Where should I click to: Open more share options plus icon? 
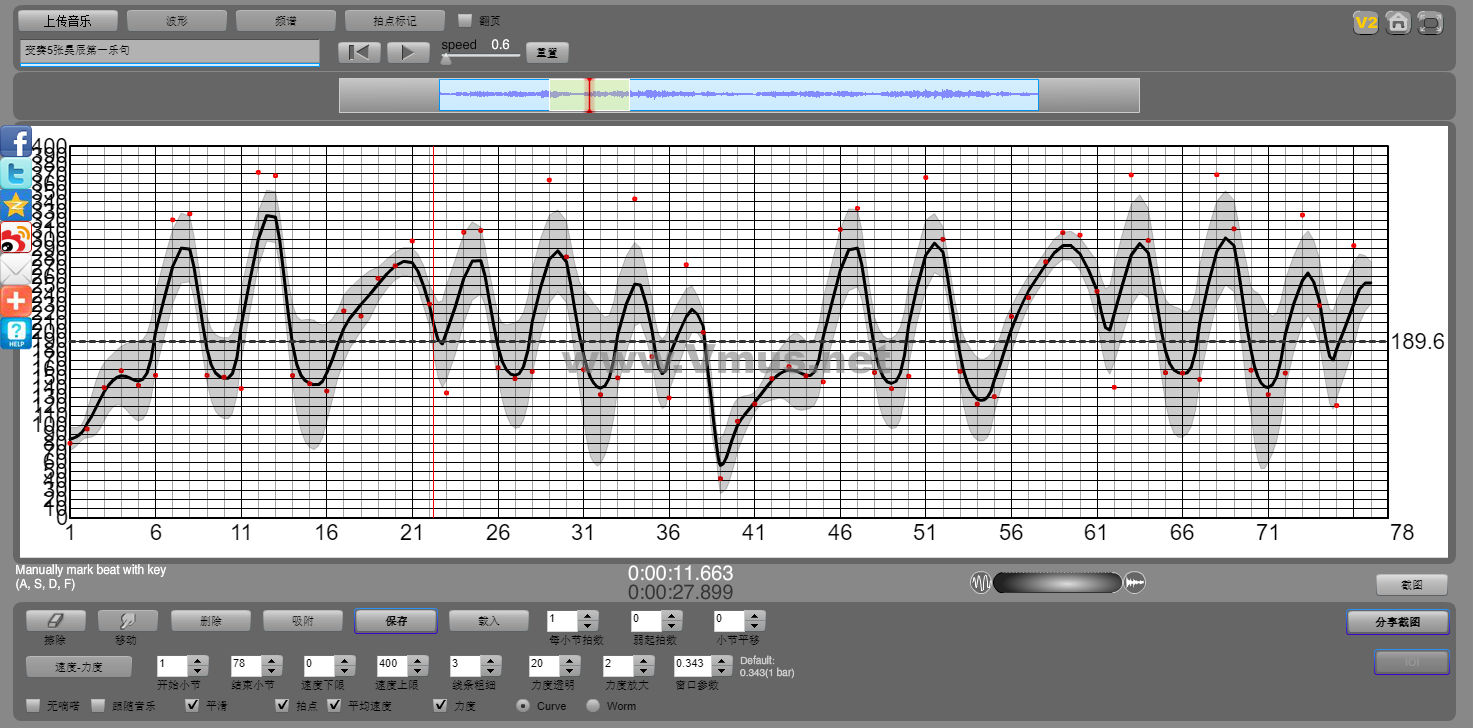[16, 302]
